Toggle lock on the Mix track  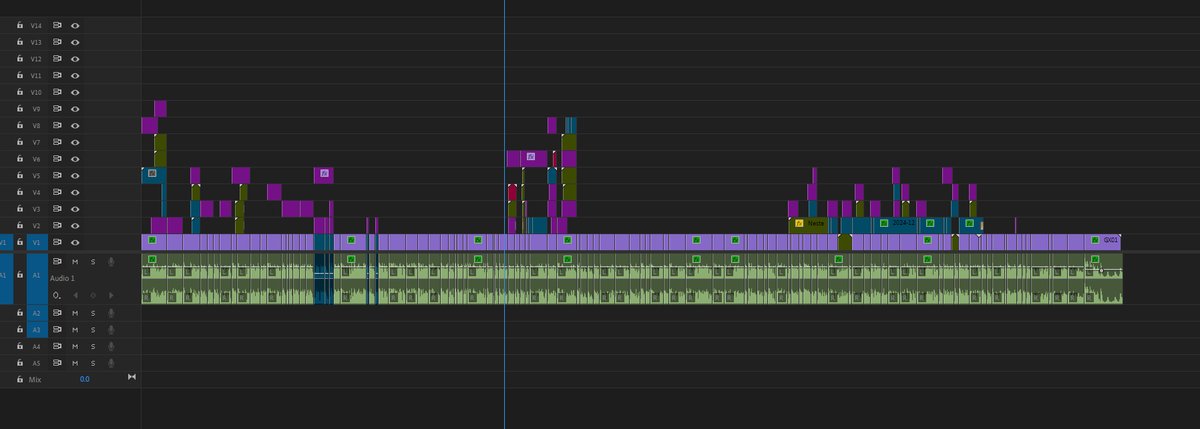(20, 379)
